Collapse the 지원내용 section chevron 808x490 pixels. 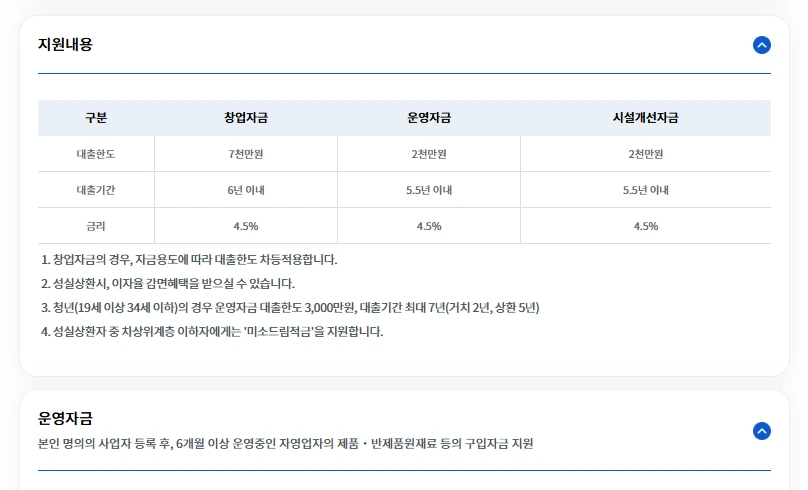[x=762, y=45]
